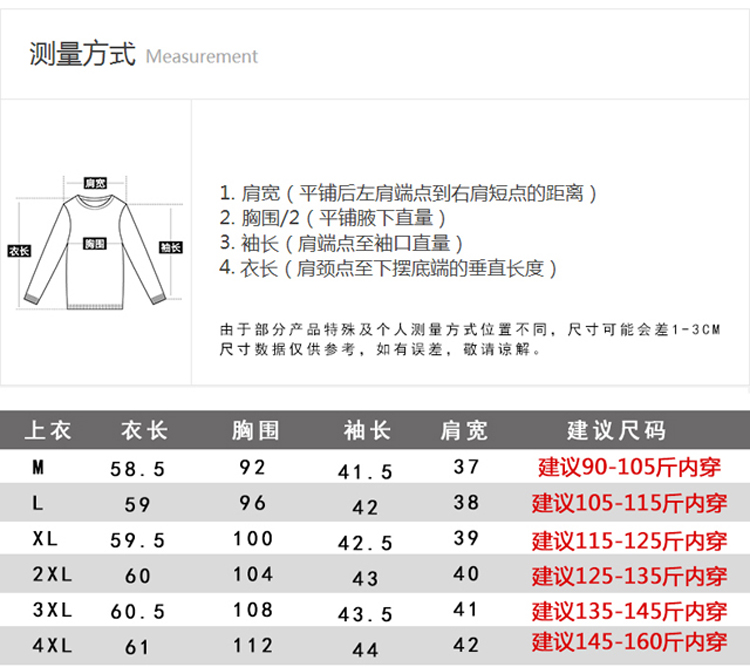The height and width of the screenshot is (667, 750).
Task: Click the 胸围 label on the sweater chest
Action: pos(95,243)
